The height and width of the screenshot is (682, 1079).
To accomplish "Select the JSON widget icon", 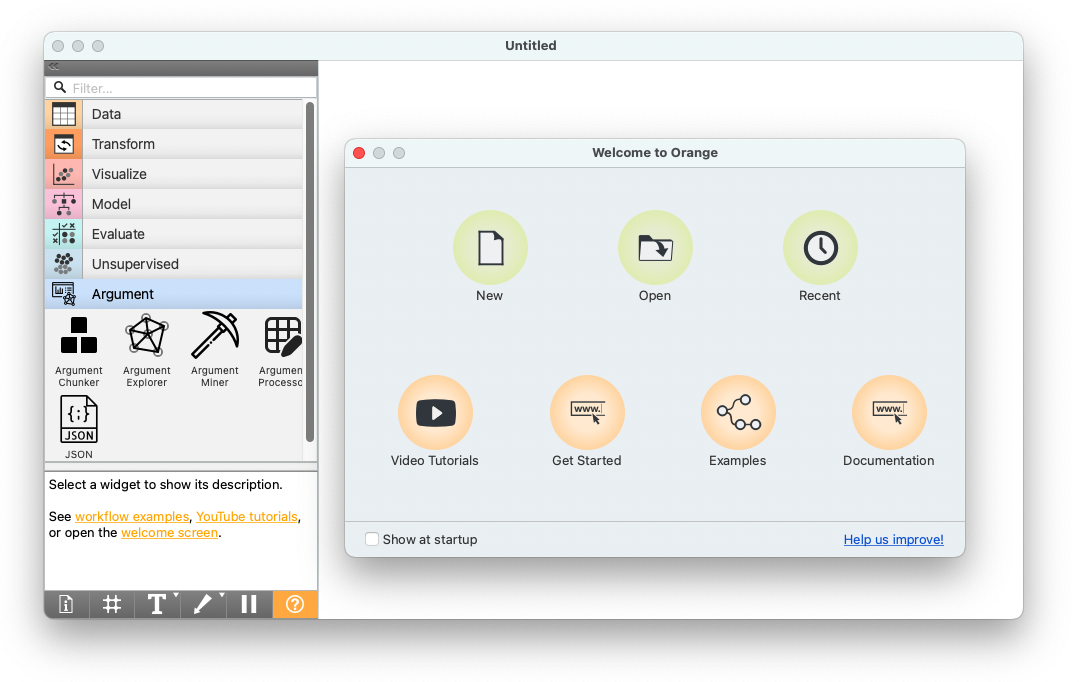I will (78, 419).
